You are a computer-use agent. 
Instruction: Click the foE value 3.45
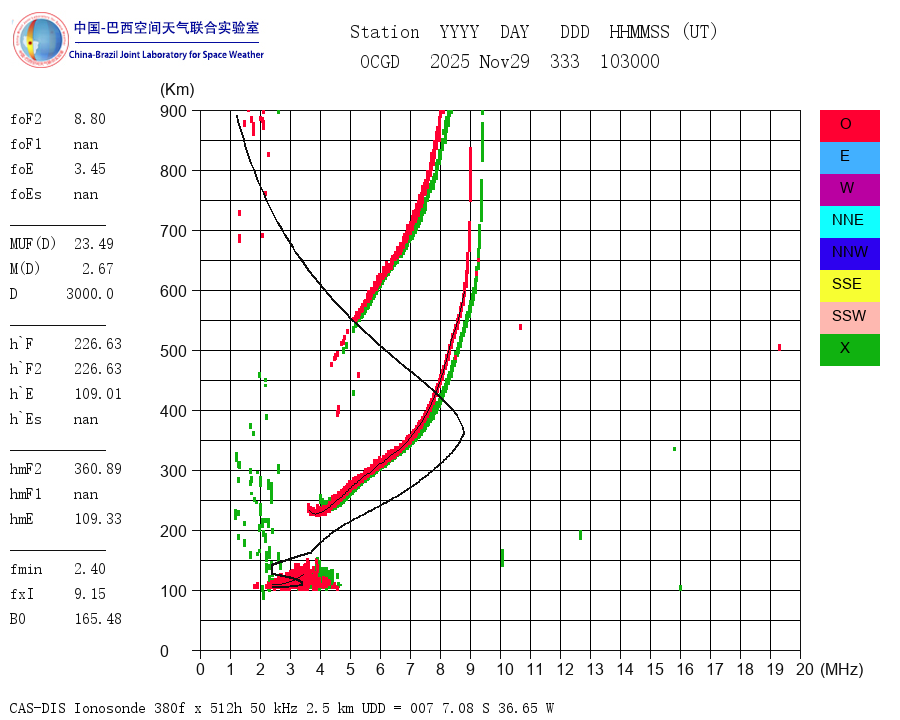pos(90,169)
